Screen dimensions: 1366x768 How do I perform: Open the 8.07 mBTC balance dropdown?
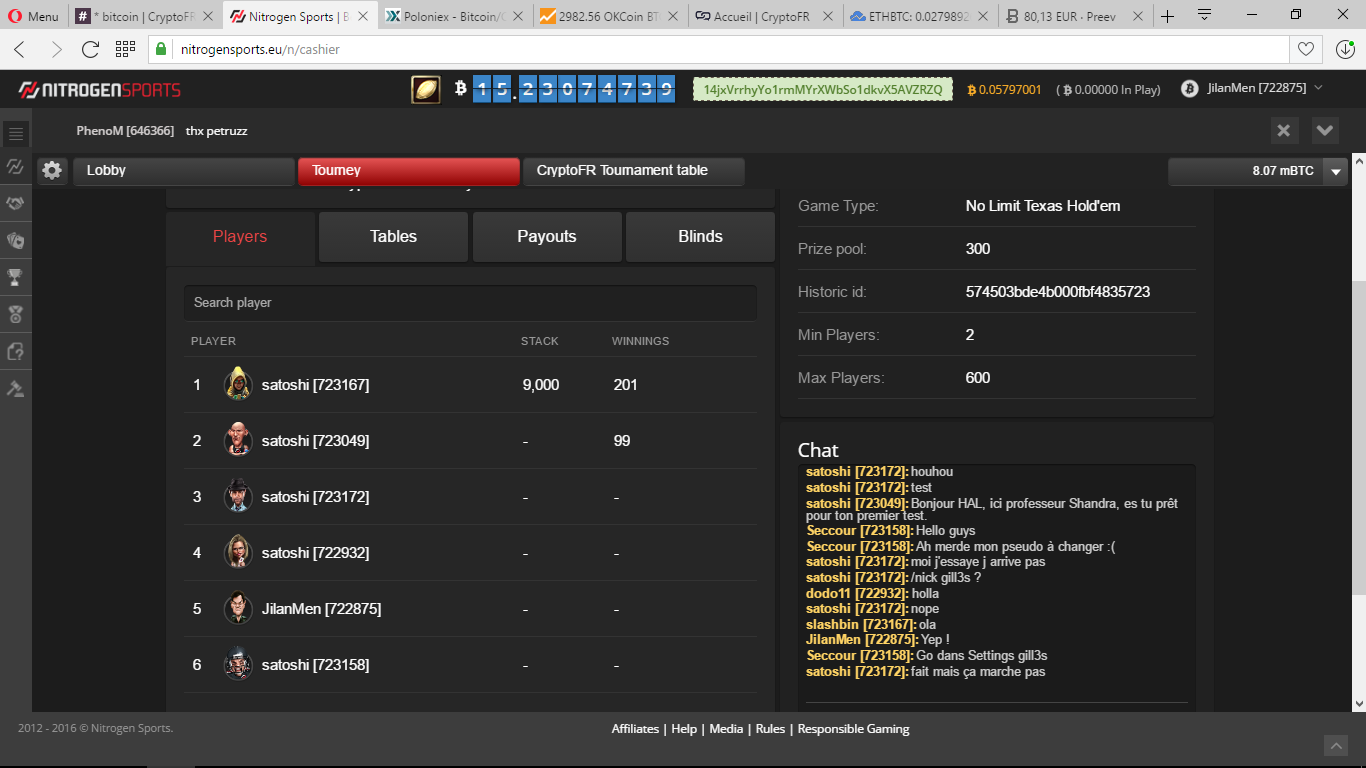tap(1336, 172)
